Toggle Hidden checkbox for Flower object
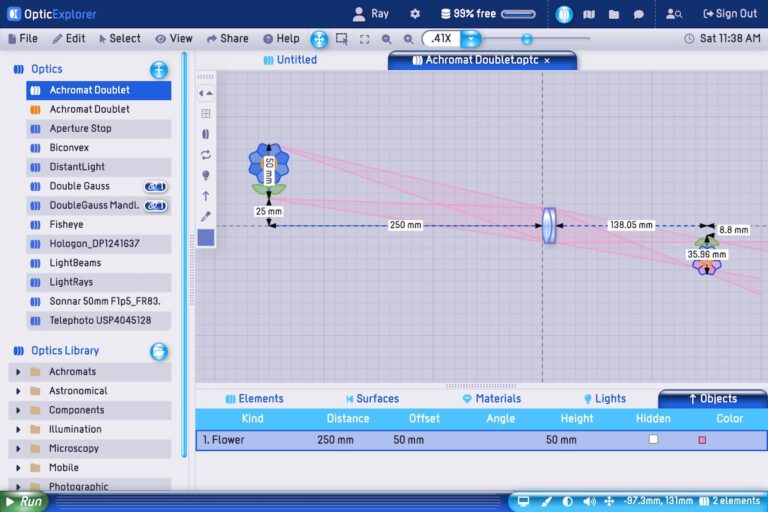 point(653,440)
